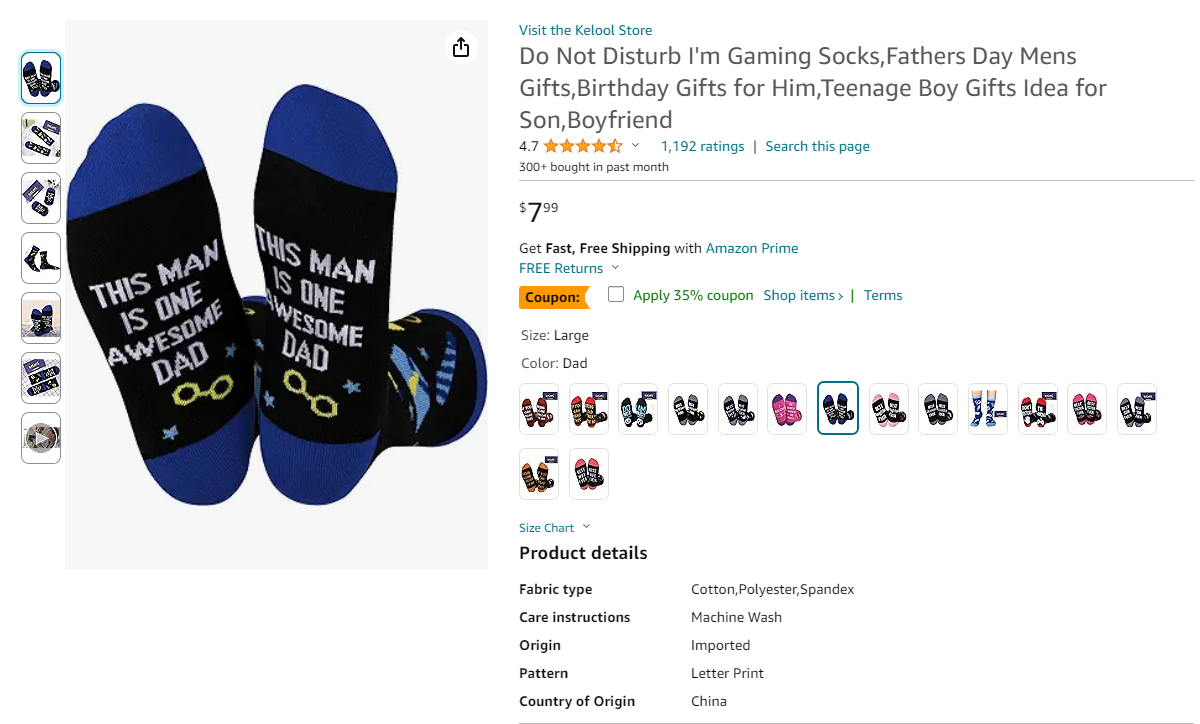Select the purple-pink socks color swatch
The width and height of the screenshot is (1200, 724).
pos(787,409)
